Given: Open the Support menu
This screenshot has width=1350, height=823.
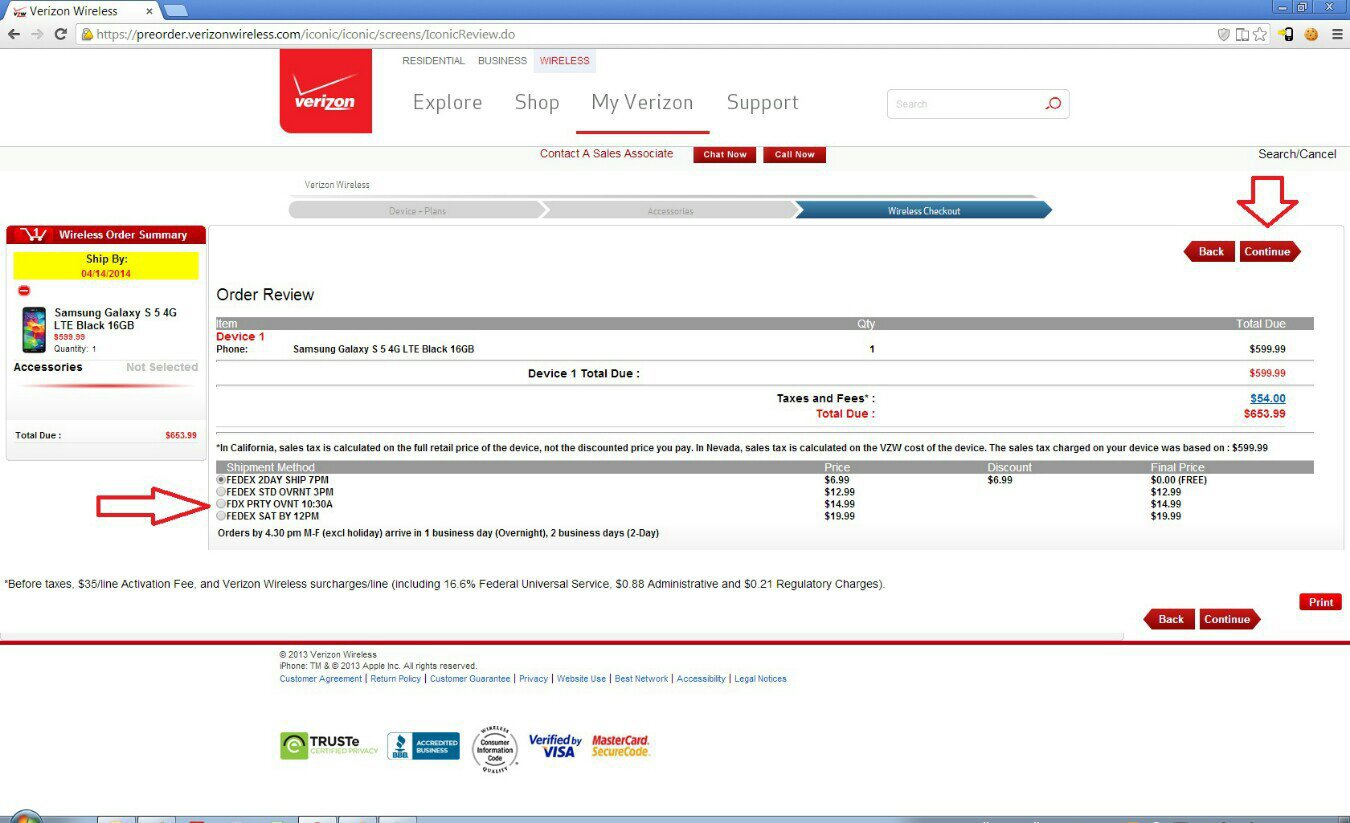Looking at the screenshot, I should [x=762, y=102].
